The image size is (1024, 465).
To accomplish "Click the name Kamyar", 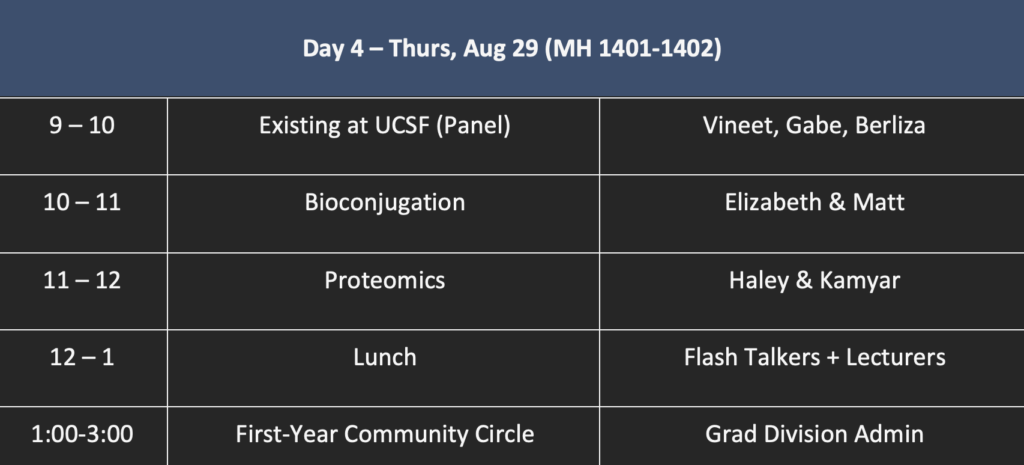I will tap(859, 281).
